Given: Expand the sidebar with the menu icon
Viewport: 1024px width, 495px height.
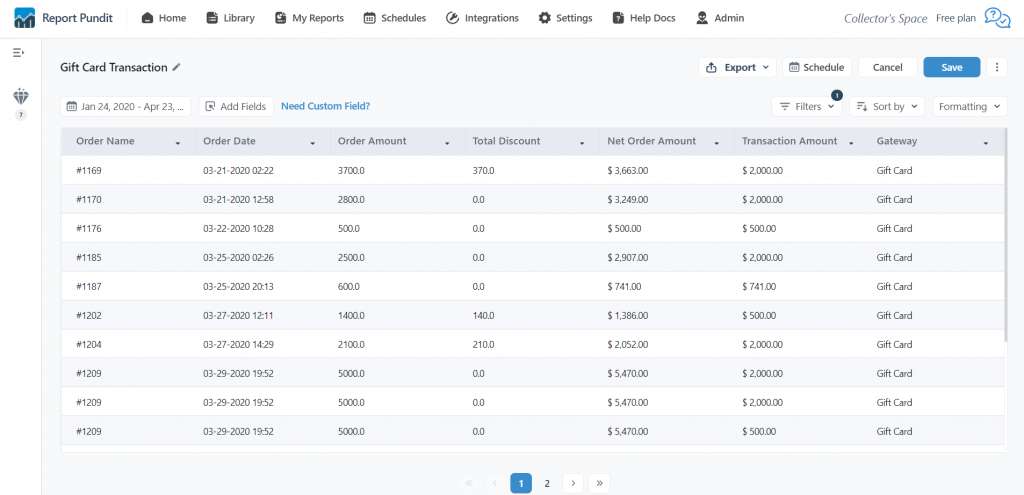Looking at the screenshot, I should 18,52.
